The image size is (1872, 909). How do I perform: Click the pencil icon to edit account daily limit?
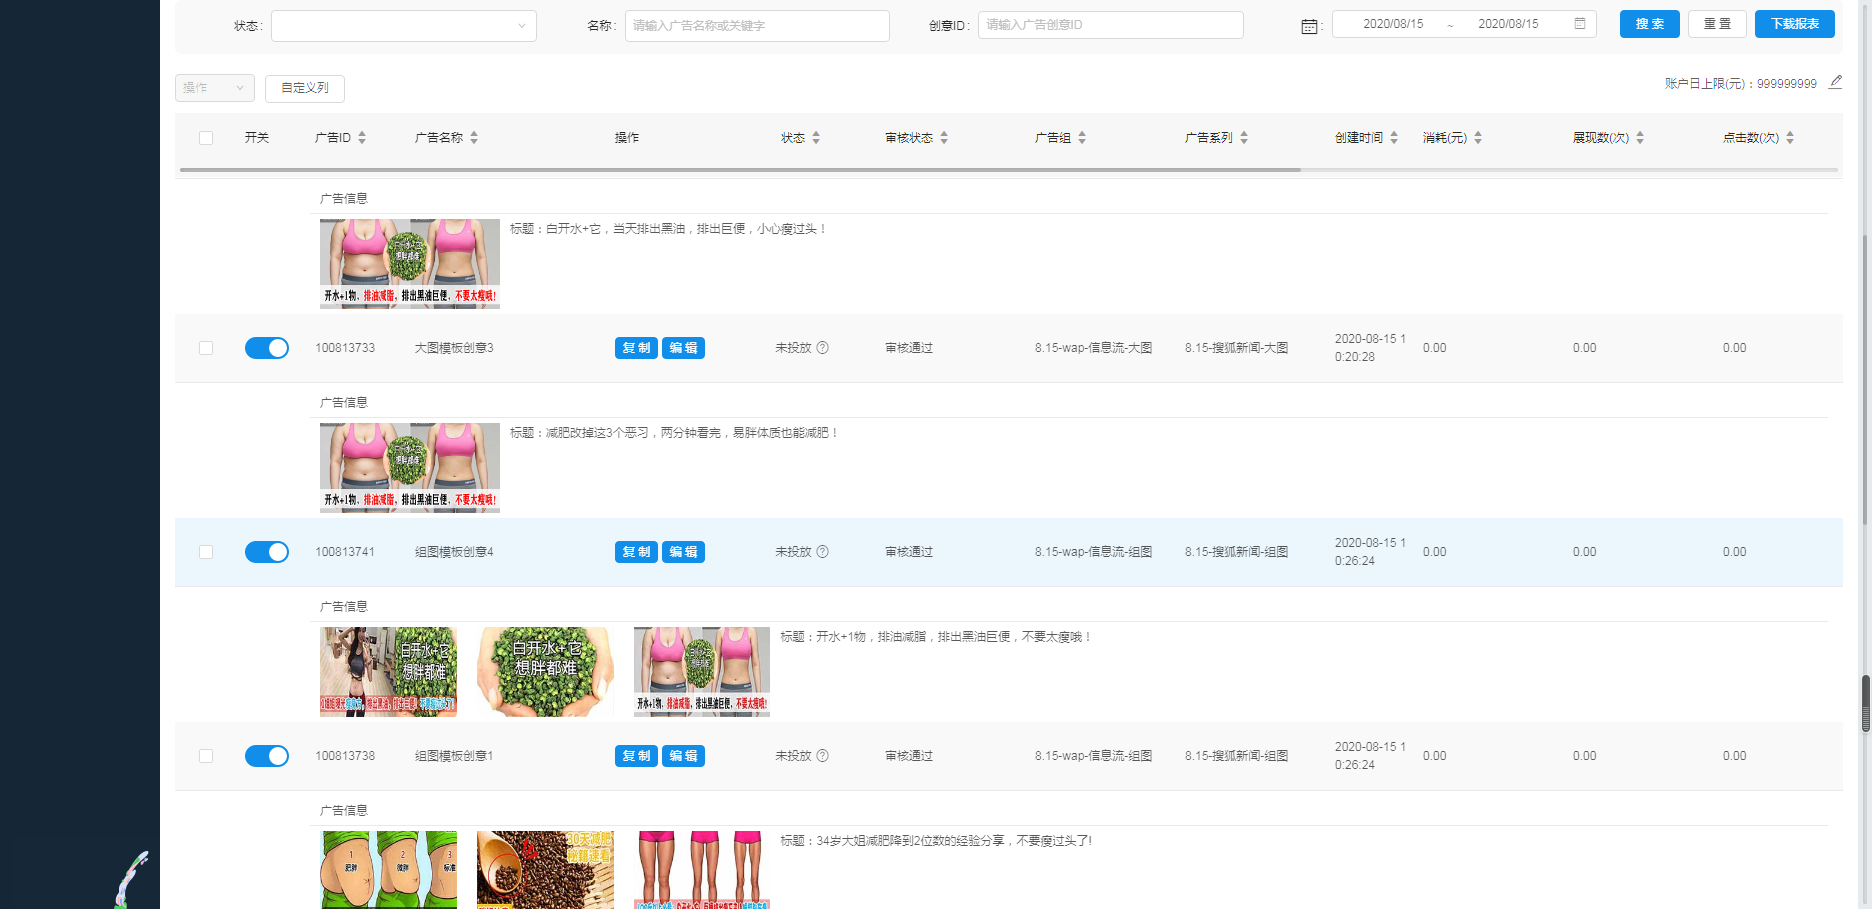point(1835,82)
